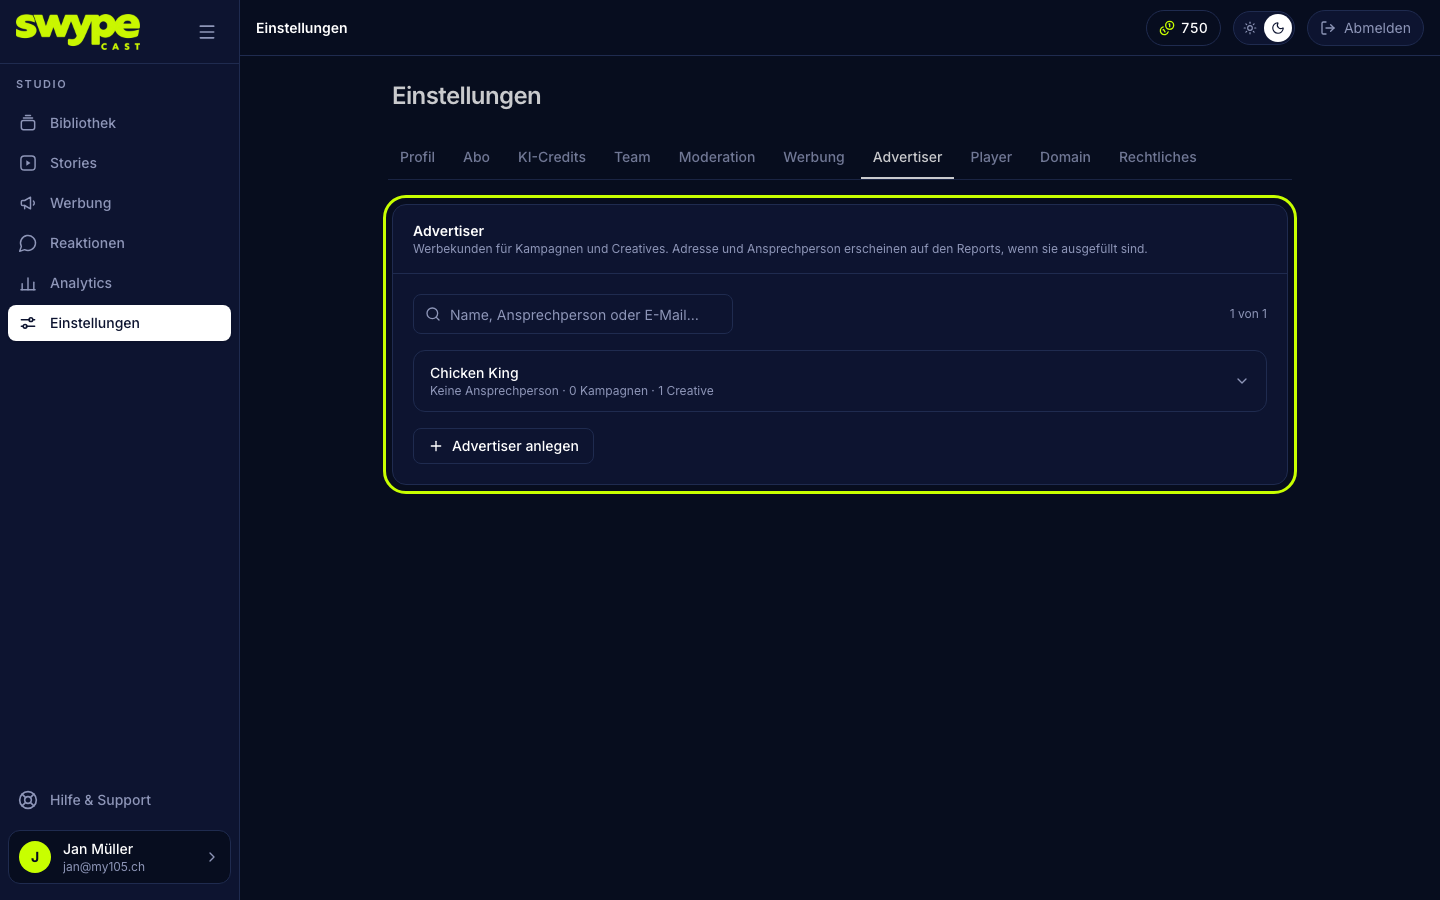This screenshot has width=1440, height=900.
Task: Expand the Jan Müller account chevron
Action: [212, 857]
